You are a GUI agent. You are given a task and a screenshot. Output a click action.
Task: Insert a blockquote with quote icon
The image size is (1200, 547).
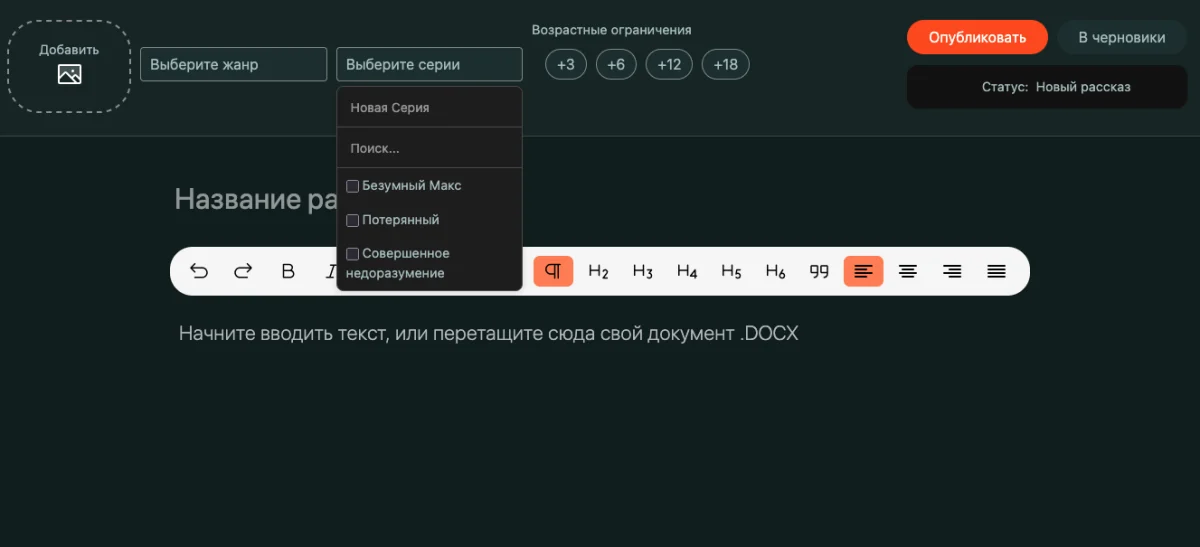(x=819, y=271)
